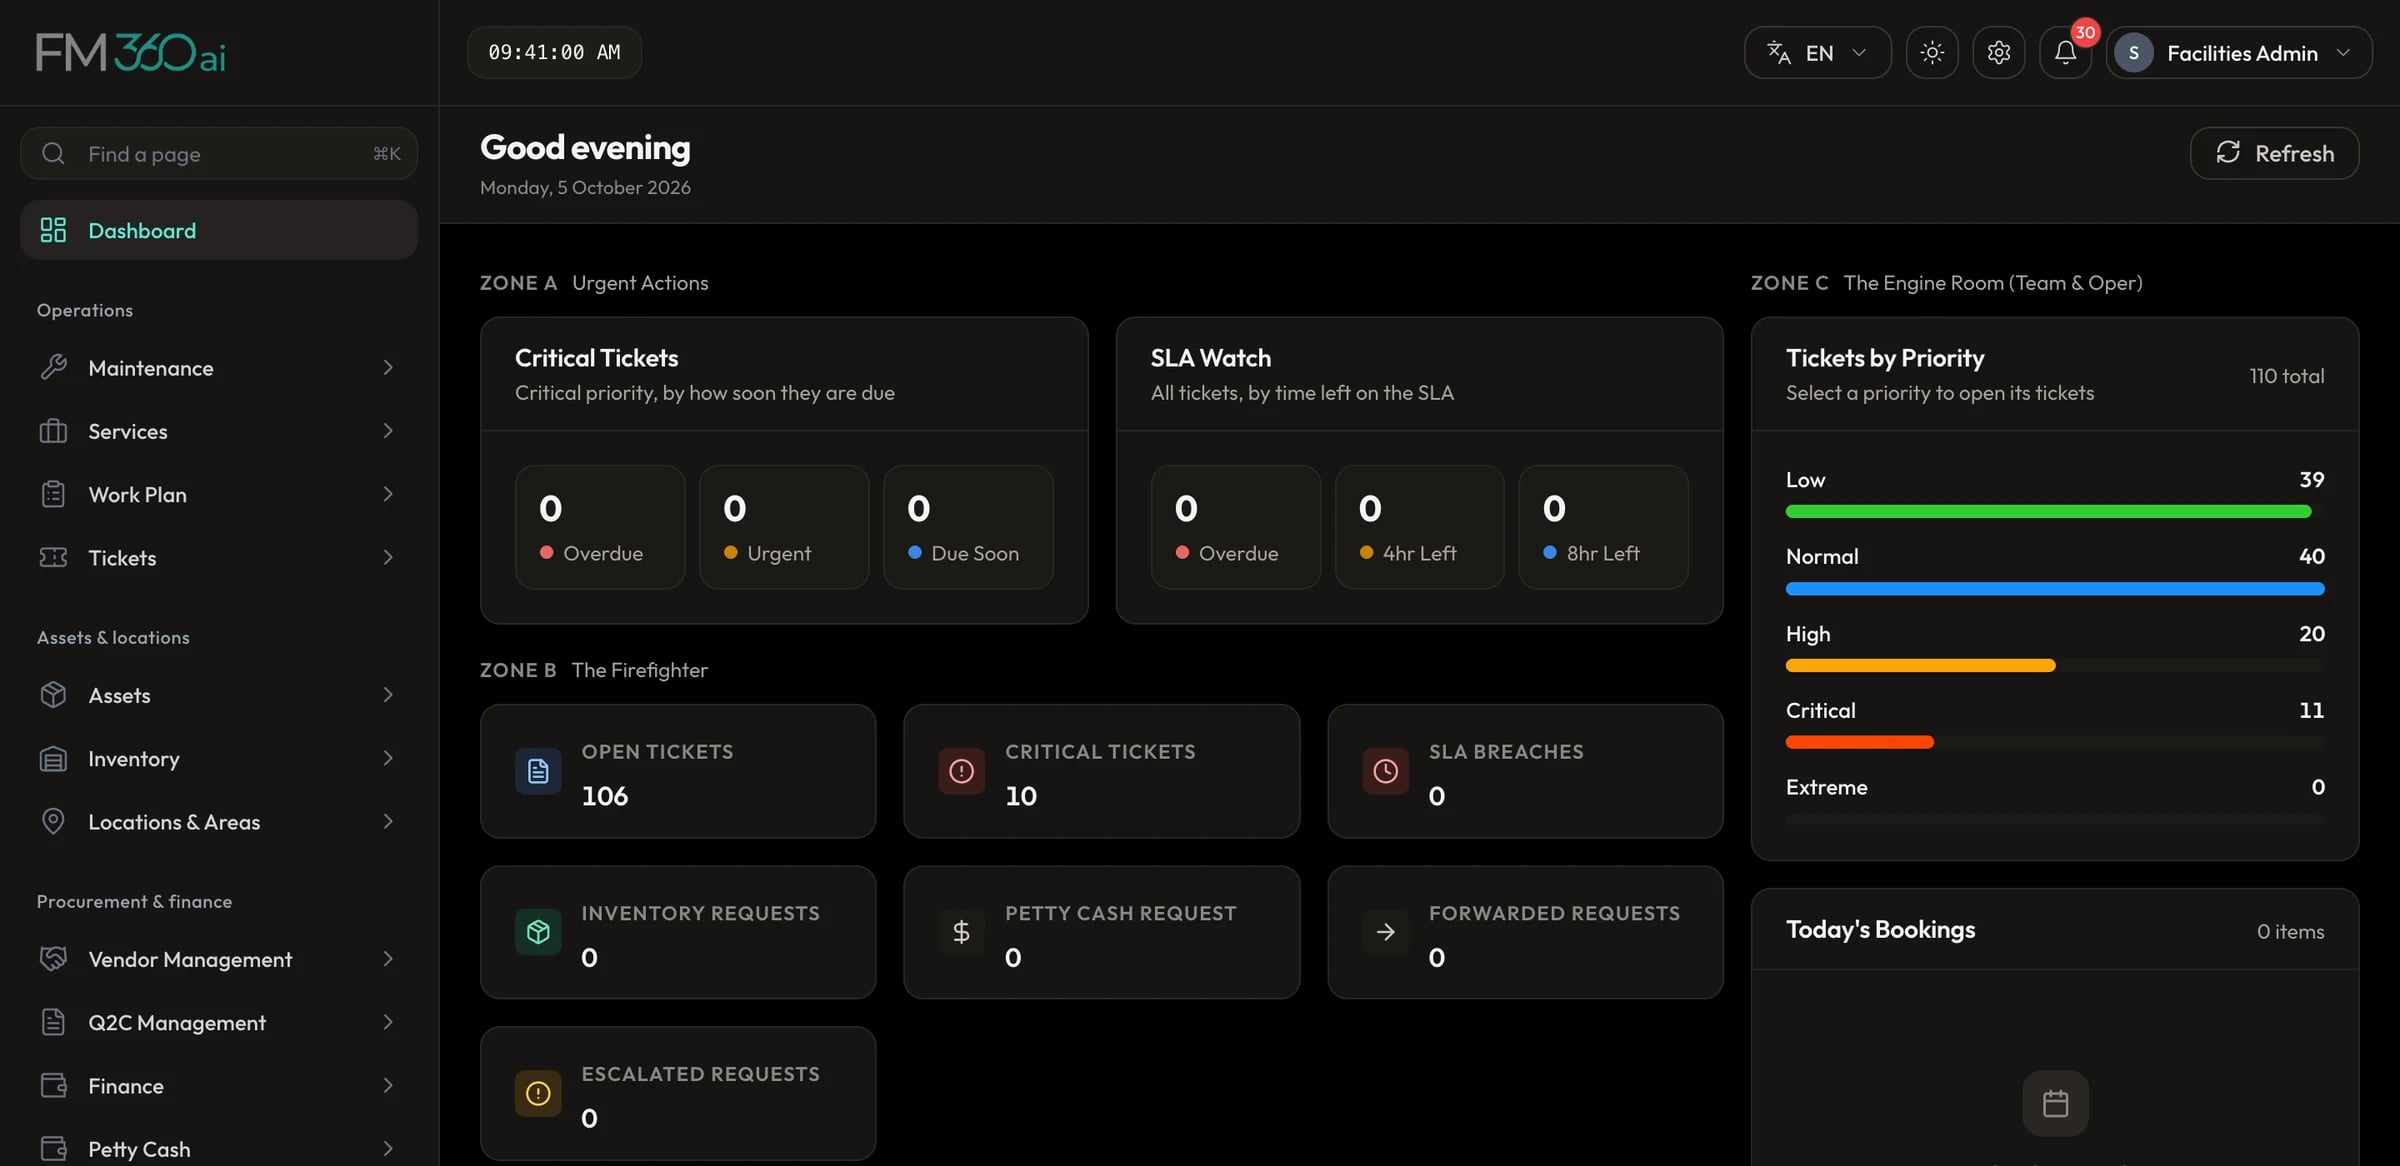
Task: Click the SLA Breaches clock icon
Action: (1385, 771)
